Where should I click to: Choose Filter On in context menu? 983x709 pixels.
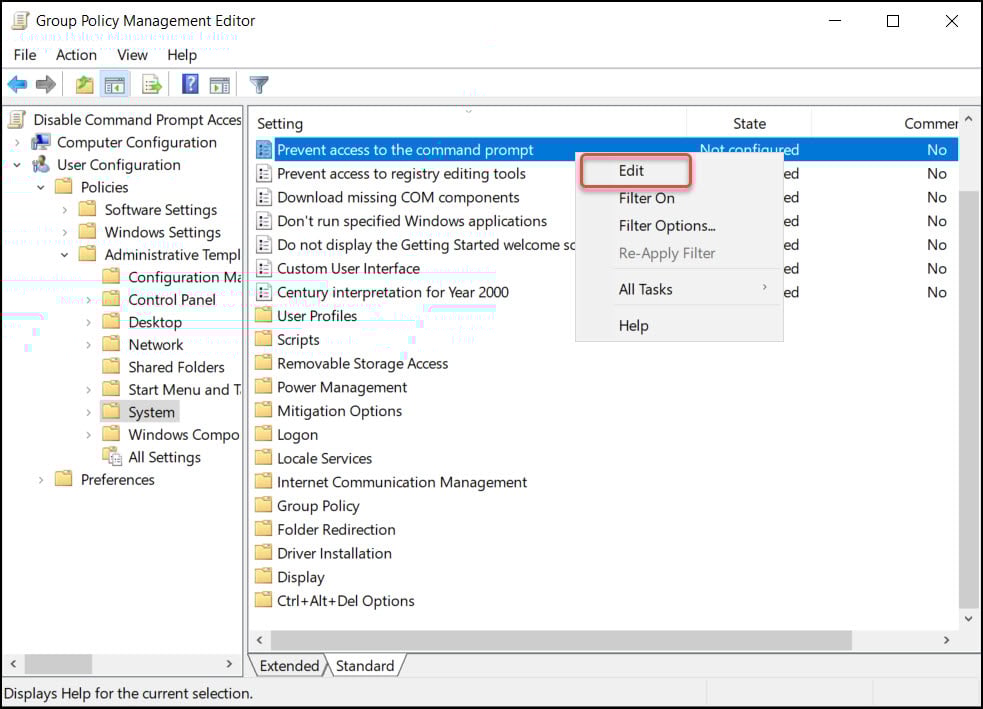coord(646,198)
